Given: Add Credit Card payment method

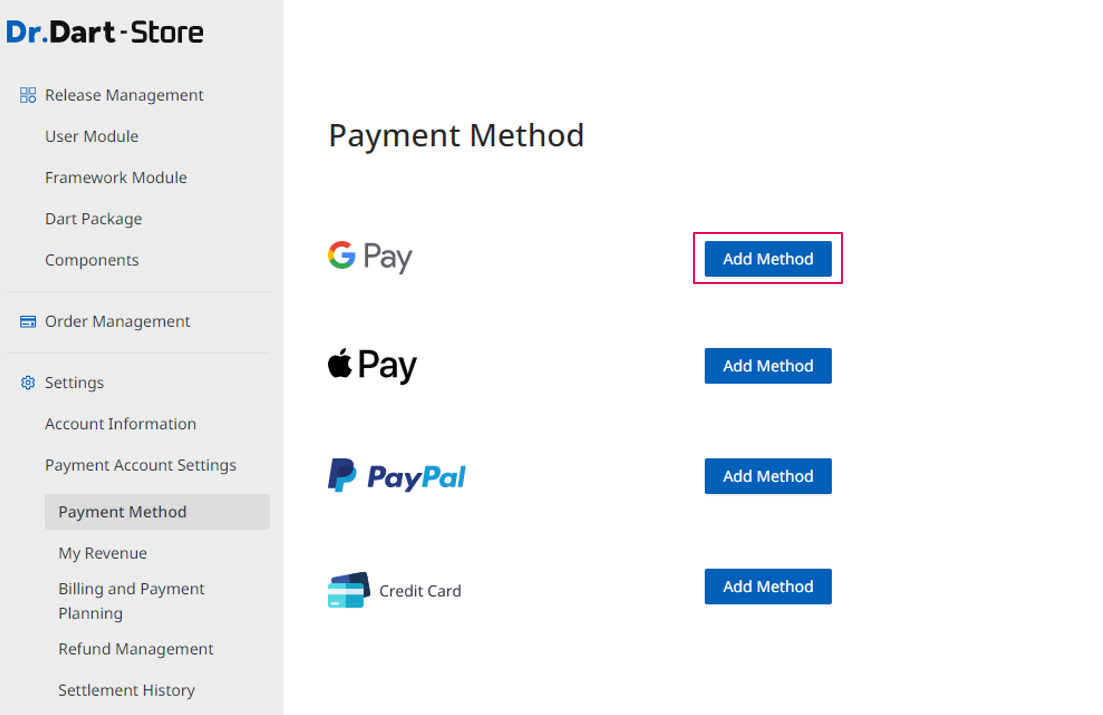Looking at the screenshot, I should [768, 587].
